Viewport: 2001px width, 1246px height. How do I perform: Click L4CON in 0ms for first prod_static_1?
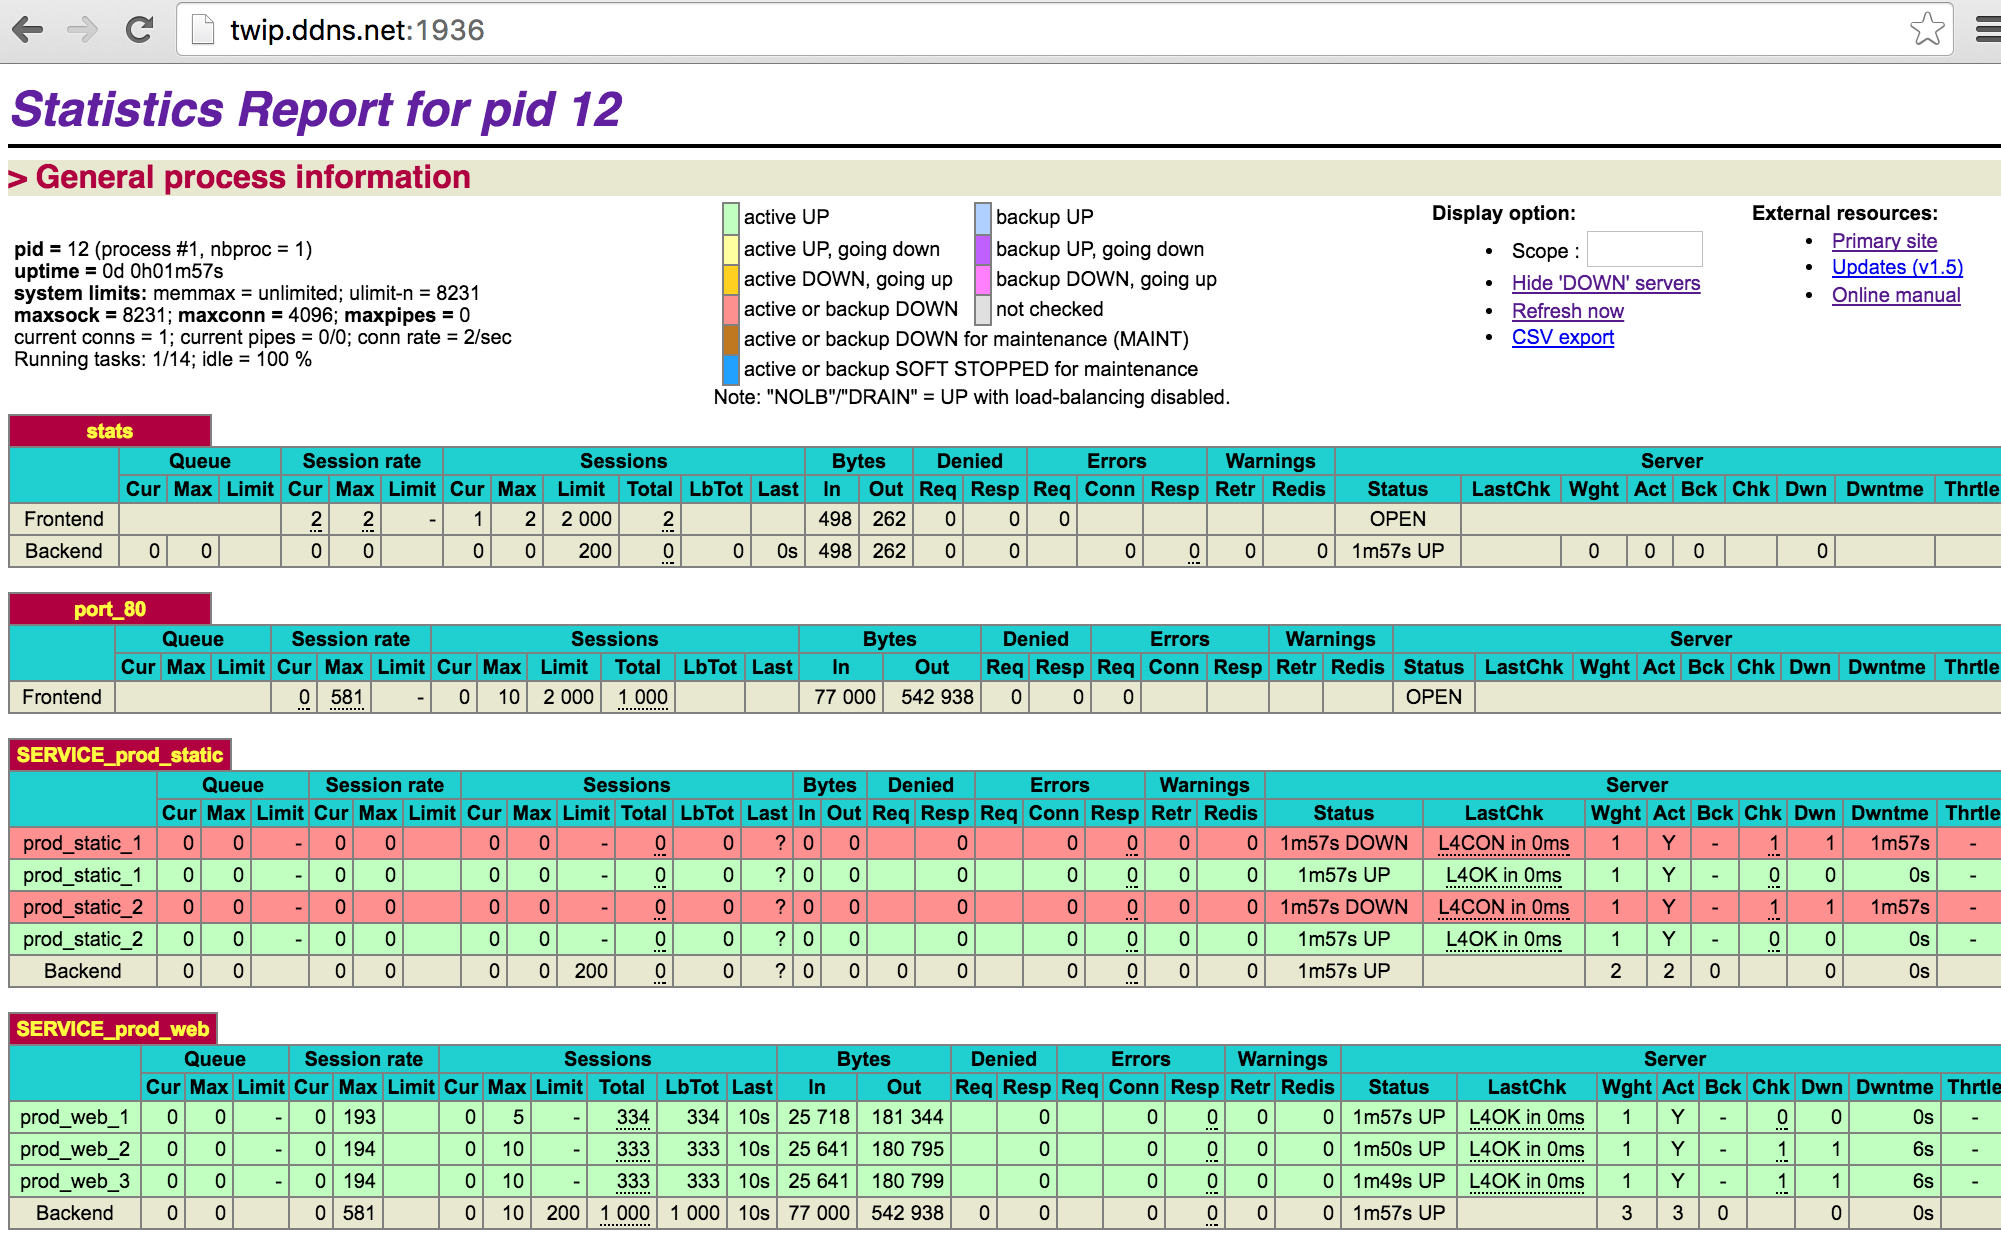[1503, 843]
